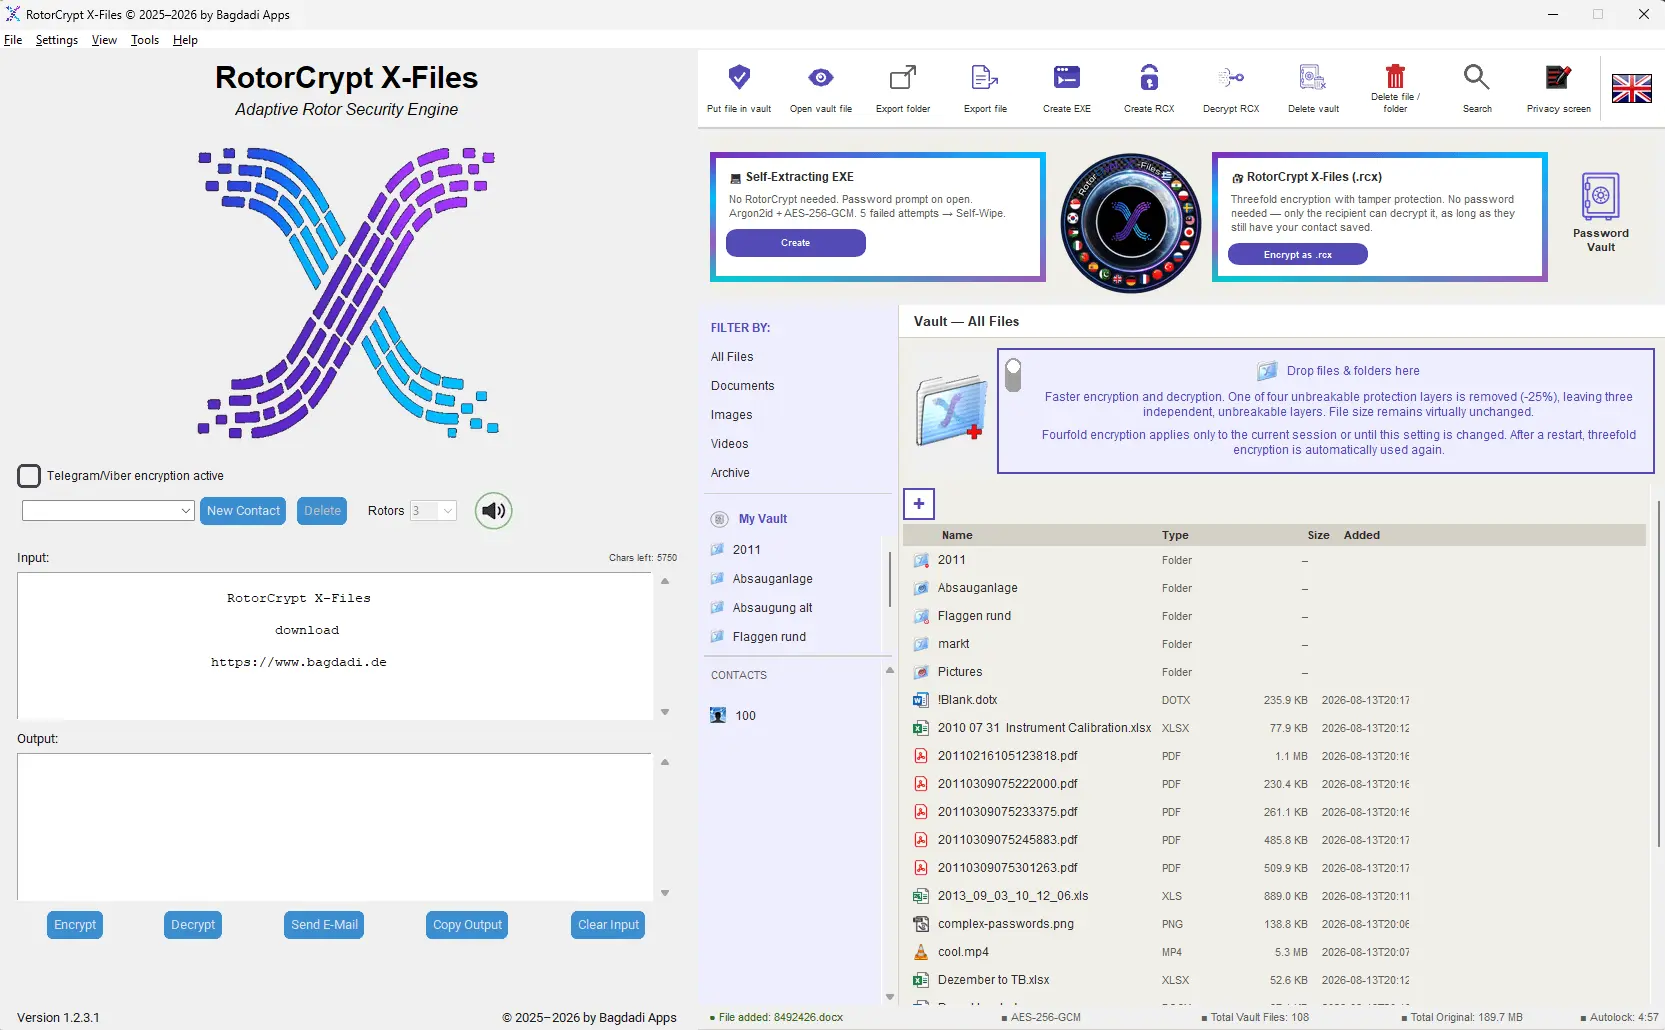This screenshot has height=1030, width=1665.
Task: Open the contact selection combo box
Action: [x=108, y=511]
